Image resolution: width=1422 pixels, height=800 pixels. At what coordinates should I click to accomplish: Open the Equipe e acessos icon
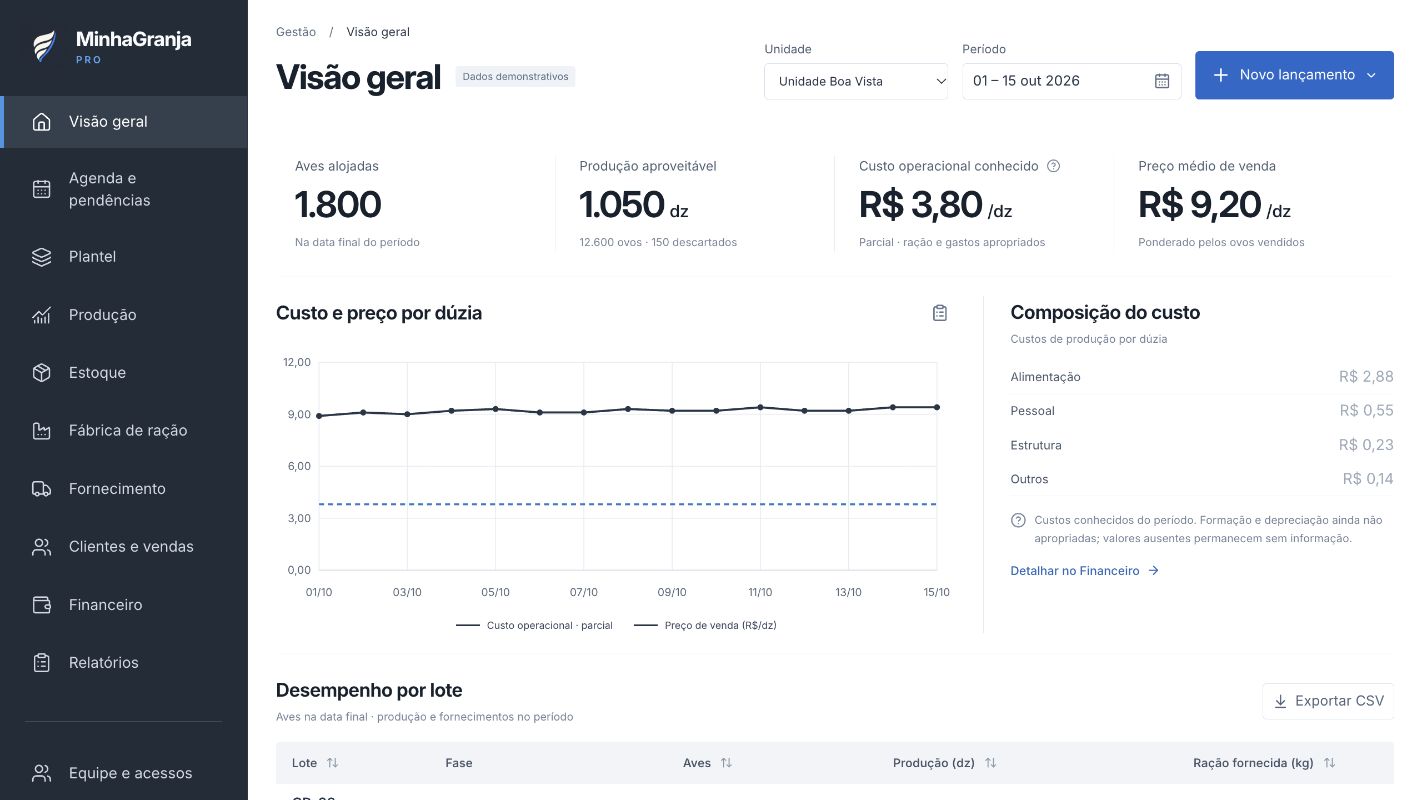(41, 773)
